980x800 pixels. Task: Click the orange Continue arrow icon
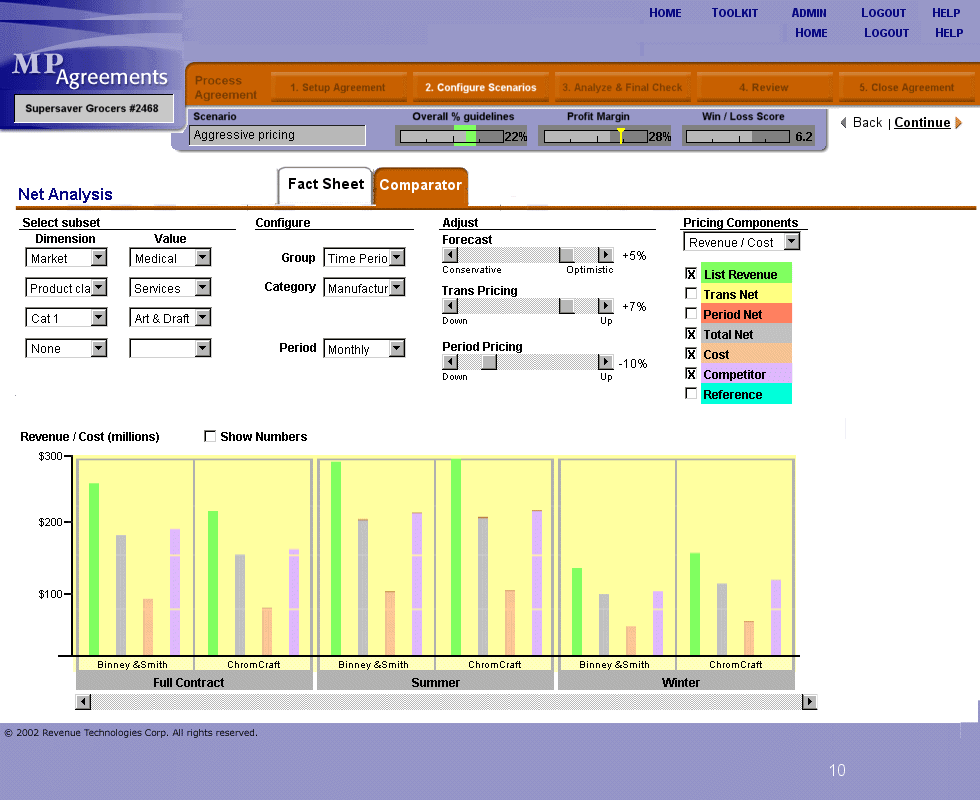[x=959, y=123]
